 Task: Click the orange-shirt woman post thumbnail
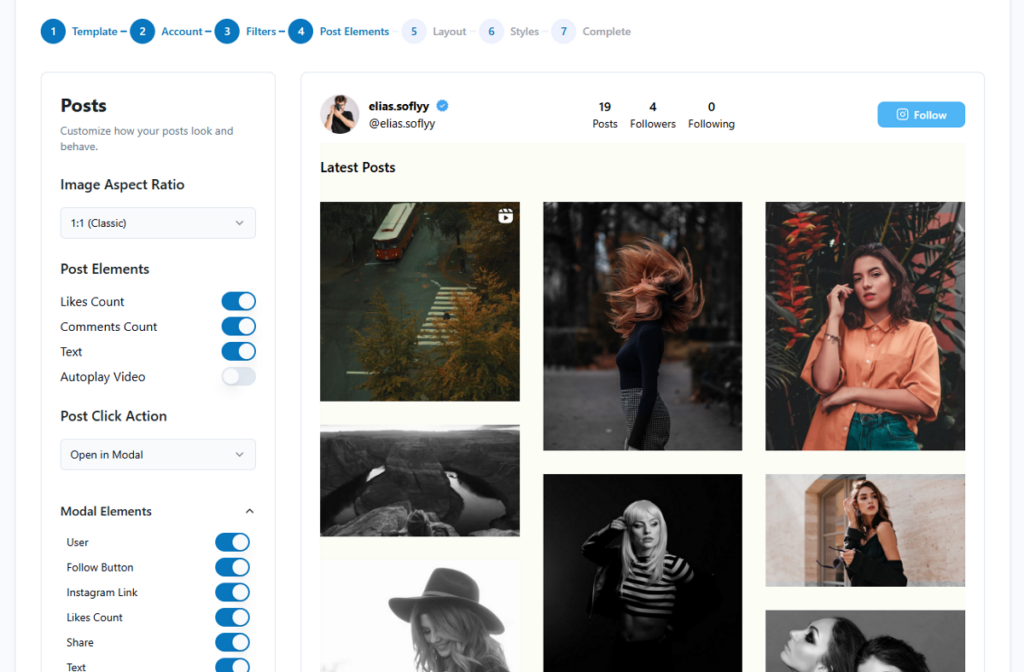click(864, 326)
